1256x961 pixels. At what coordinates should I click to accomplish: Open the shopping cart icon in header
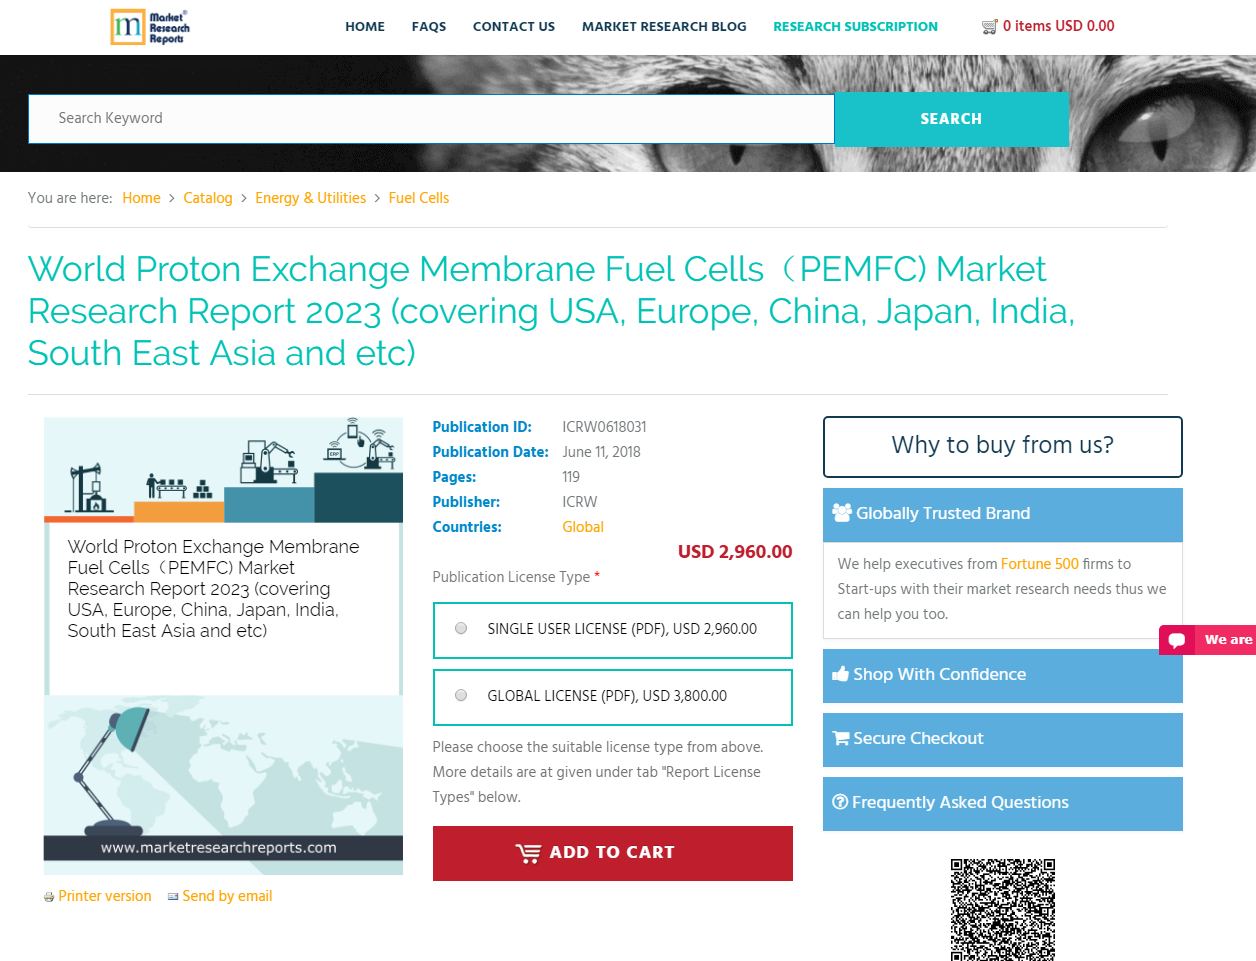tap(990, 27)
